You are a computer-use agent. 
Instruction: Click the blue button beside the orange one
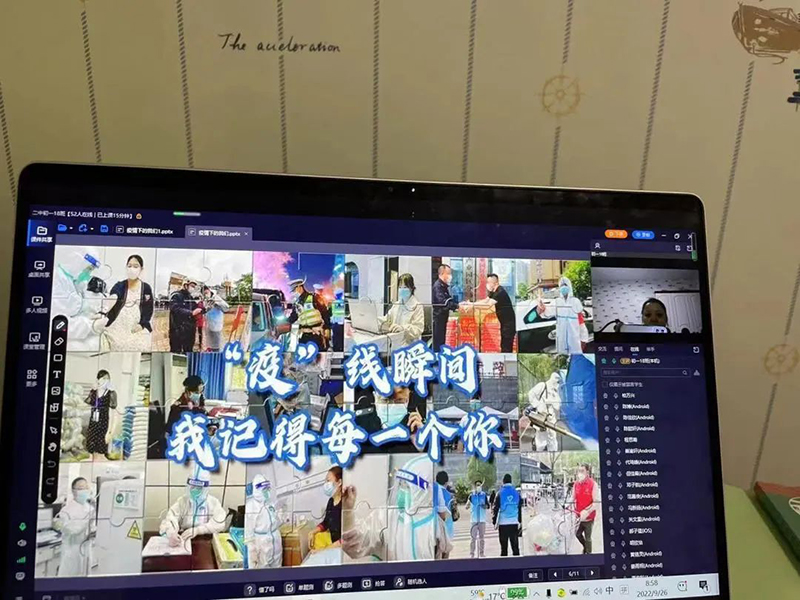643,235
